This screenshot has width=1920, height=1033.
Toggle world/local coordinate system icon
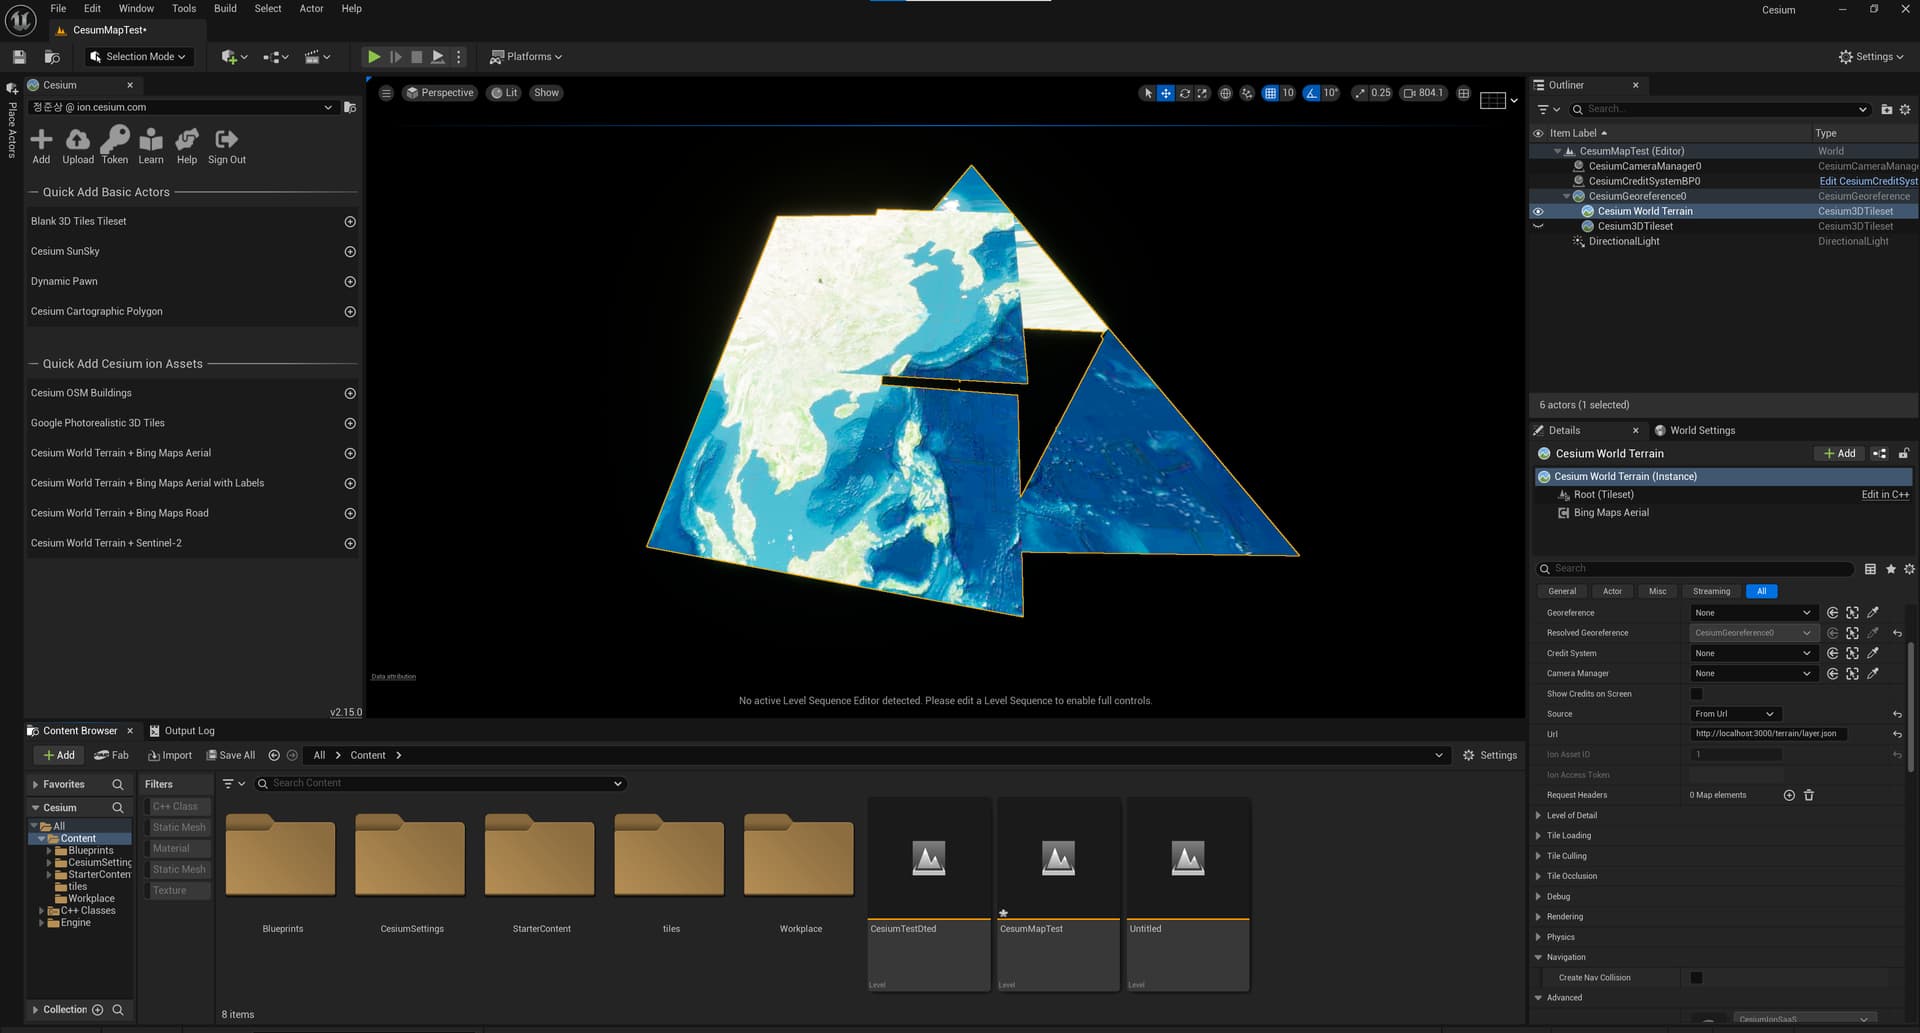click(x=1225, y=93)
